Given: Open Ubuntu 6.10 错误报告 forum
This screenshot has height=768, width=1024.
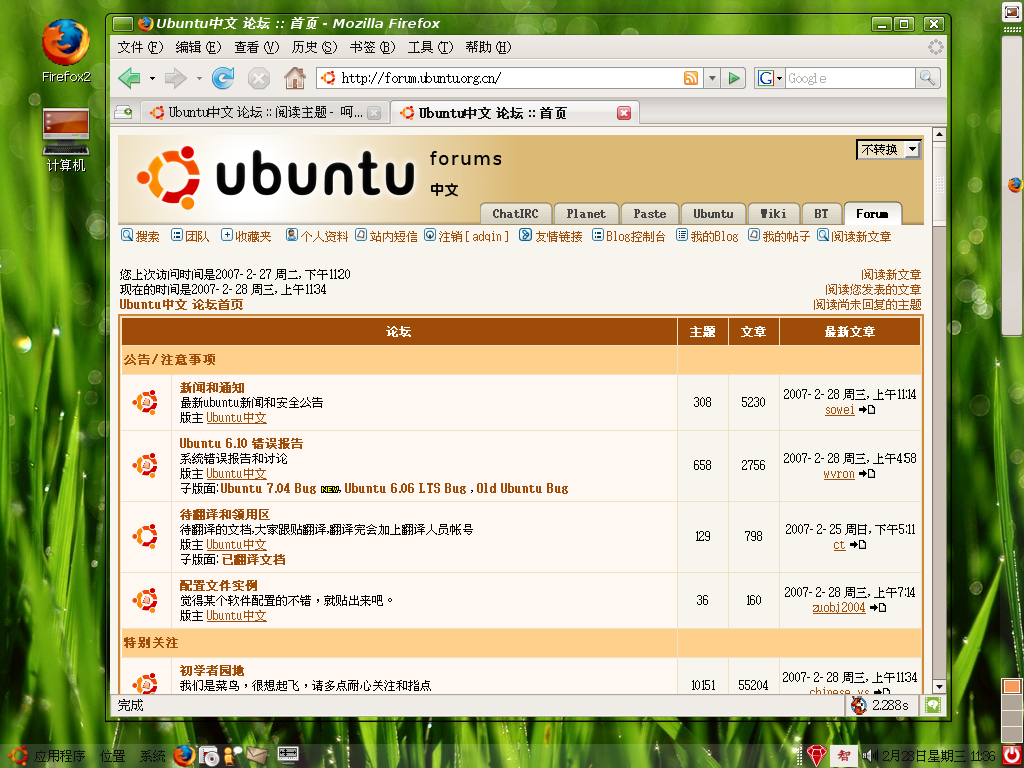Looking at the screenshot, I should click(x=241, y=443).
